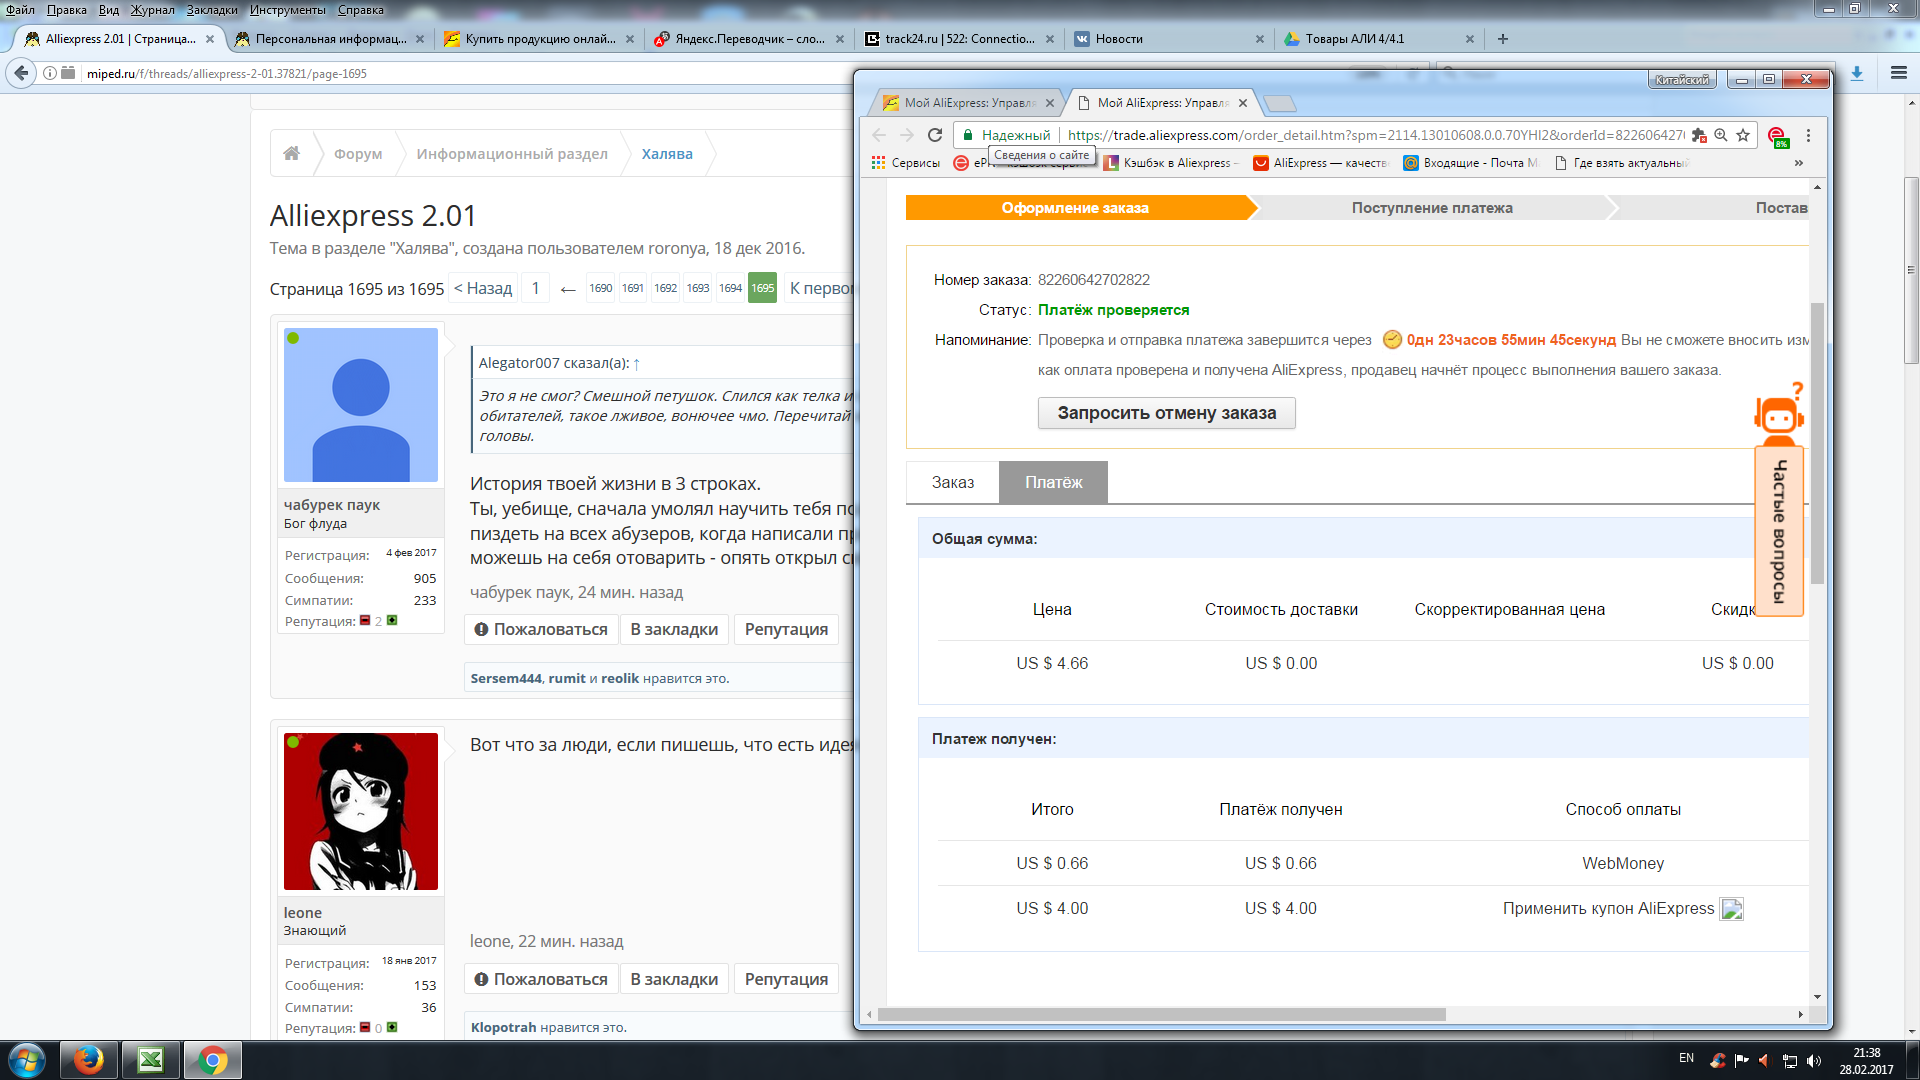1920x1080 pixels.
Task: Open Журнал menu in Firefox
Action: coord(152,10)
